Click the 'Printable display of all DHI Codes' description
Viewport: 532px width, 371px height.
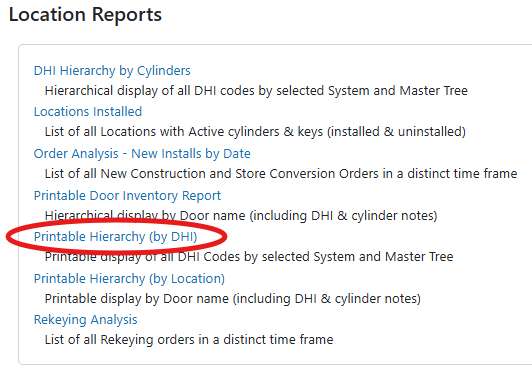click(249, 257)
